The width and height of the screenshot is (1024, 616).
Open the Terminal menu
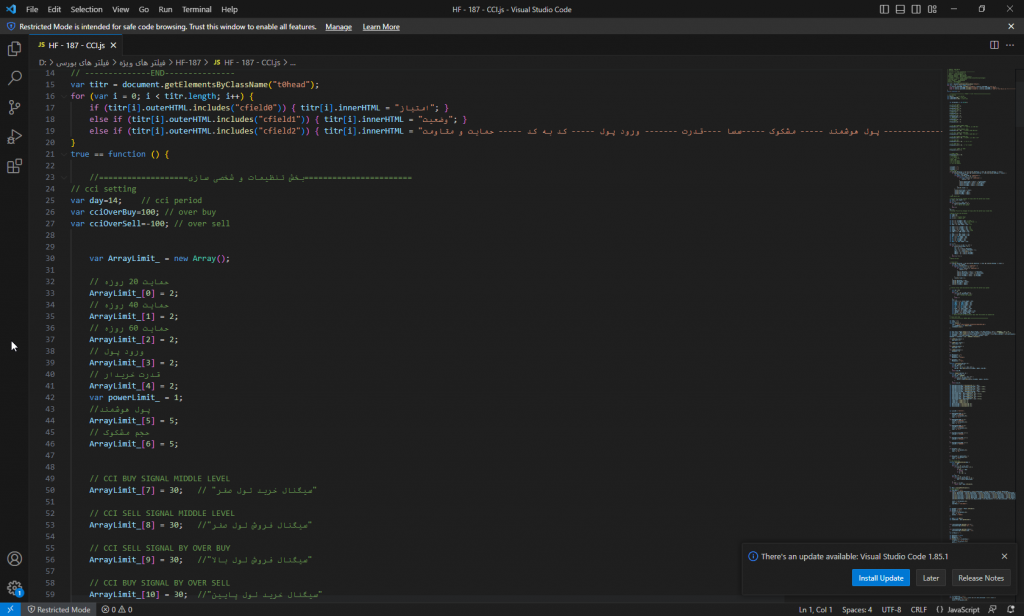click(x=196, y=9)
